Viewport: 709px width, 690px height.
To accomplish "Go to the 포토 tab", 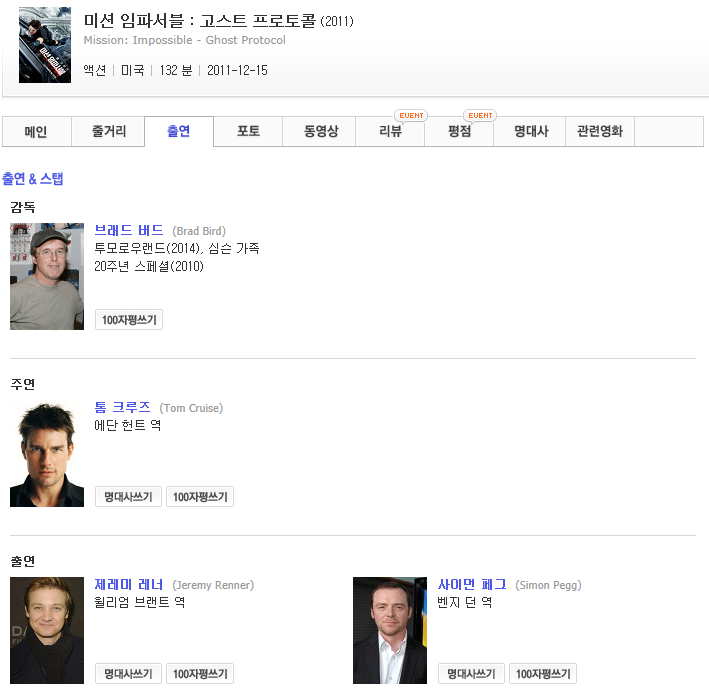I will (x=248, y=132).
